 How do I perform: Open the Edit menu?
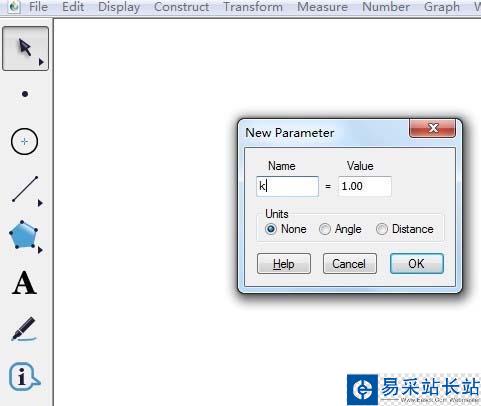click(x=73, y=7)
